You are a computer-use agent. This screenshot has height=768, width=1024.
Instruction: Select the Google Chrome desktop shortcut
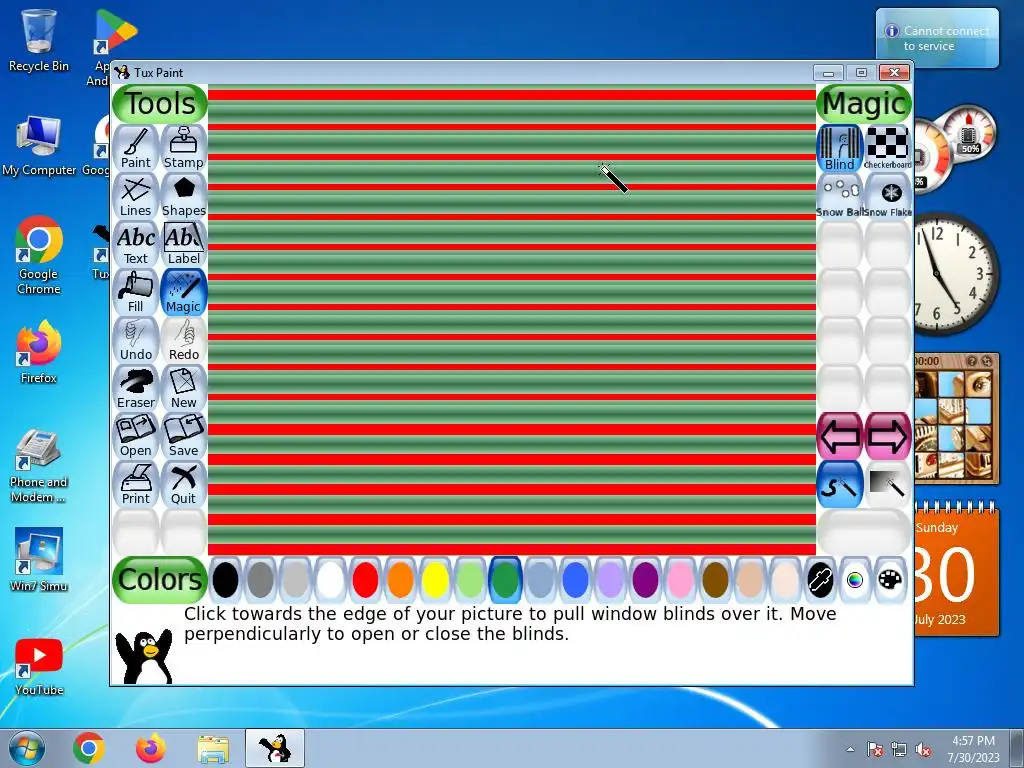pos(39,255)
